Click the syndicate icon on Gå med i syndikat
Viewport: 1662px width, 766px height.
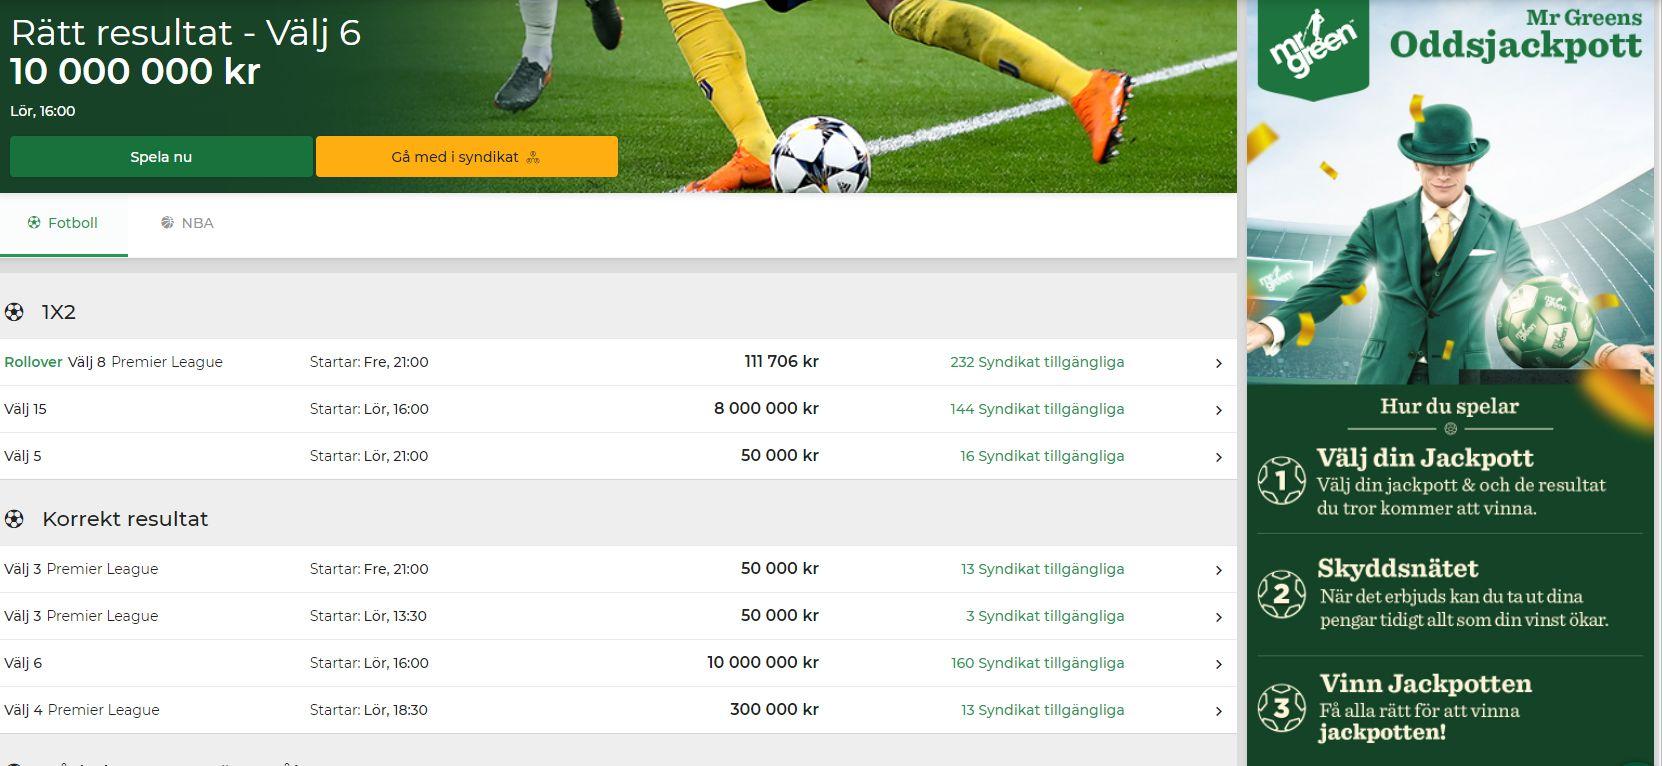pos(533,157)
